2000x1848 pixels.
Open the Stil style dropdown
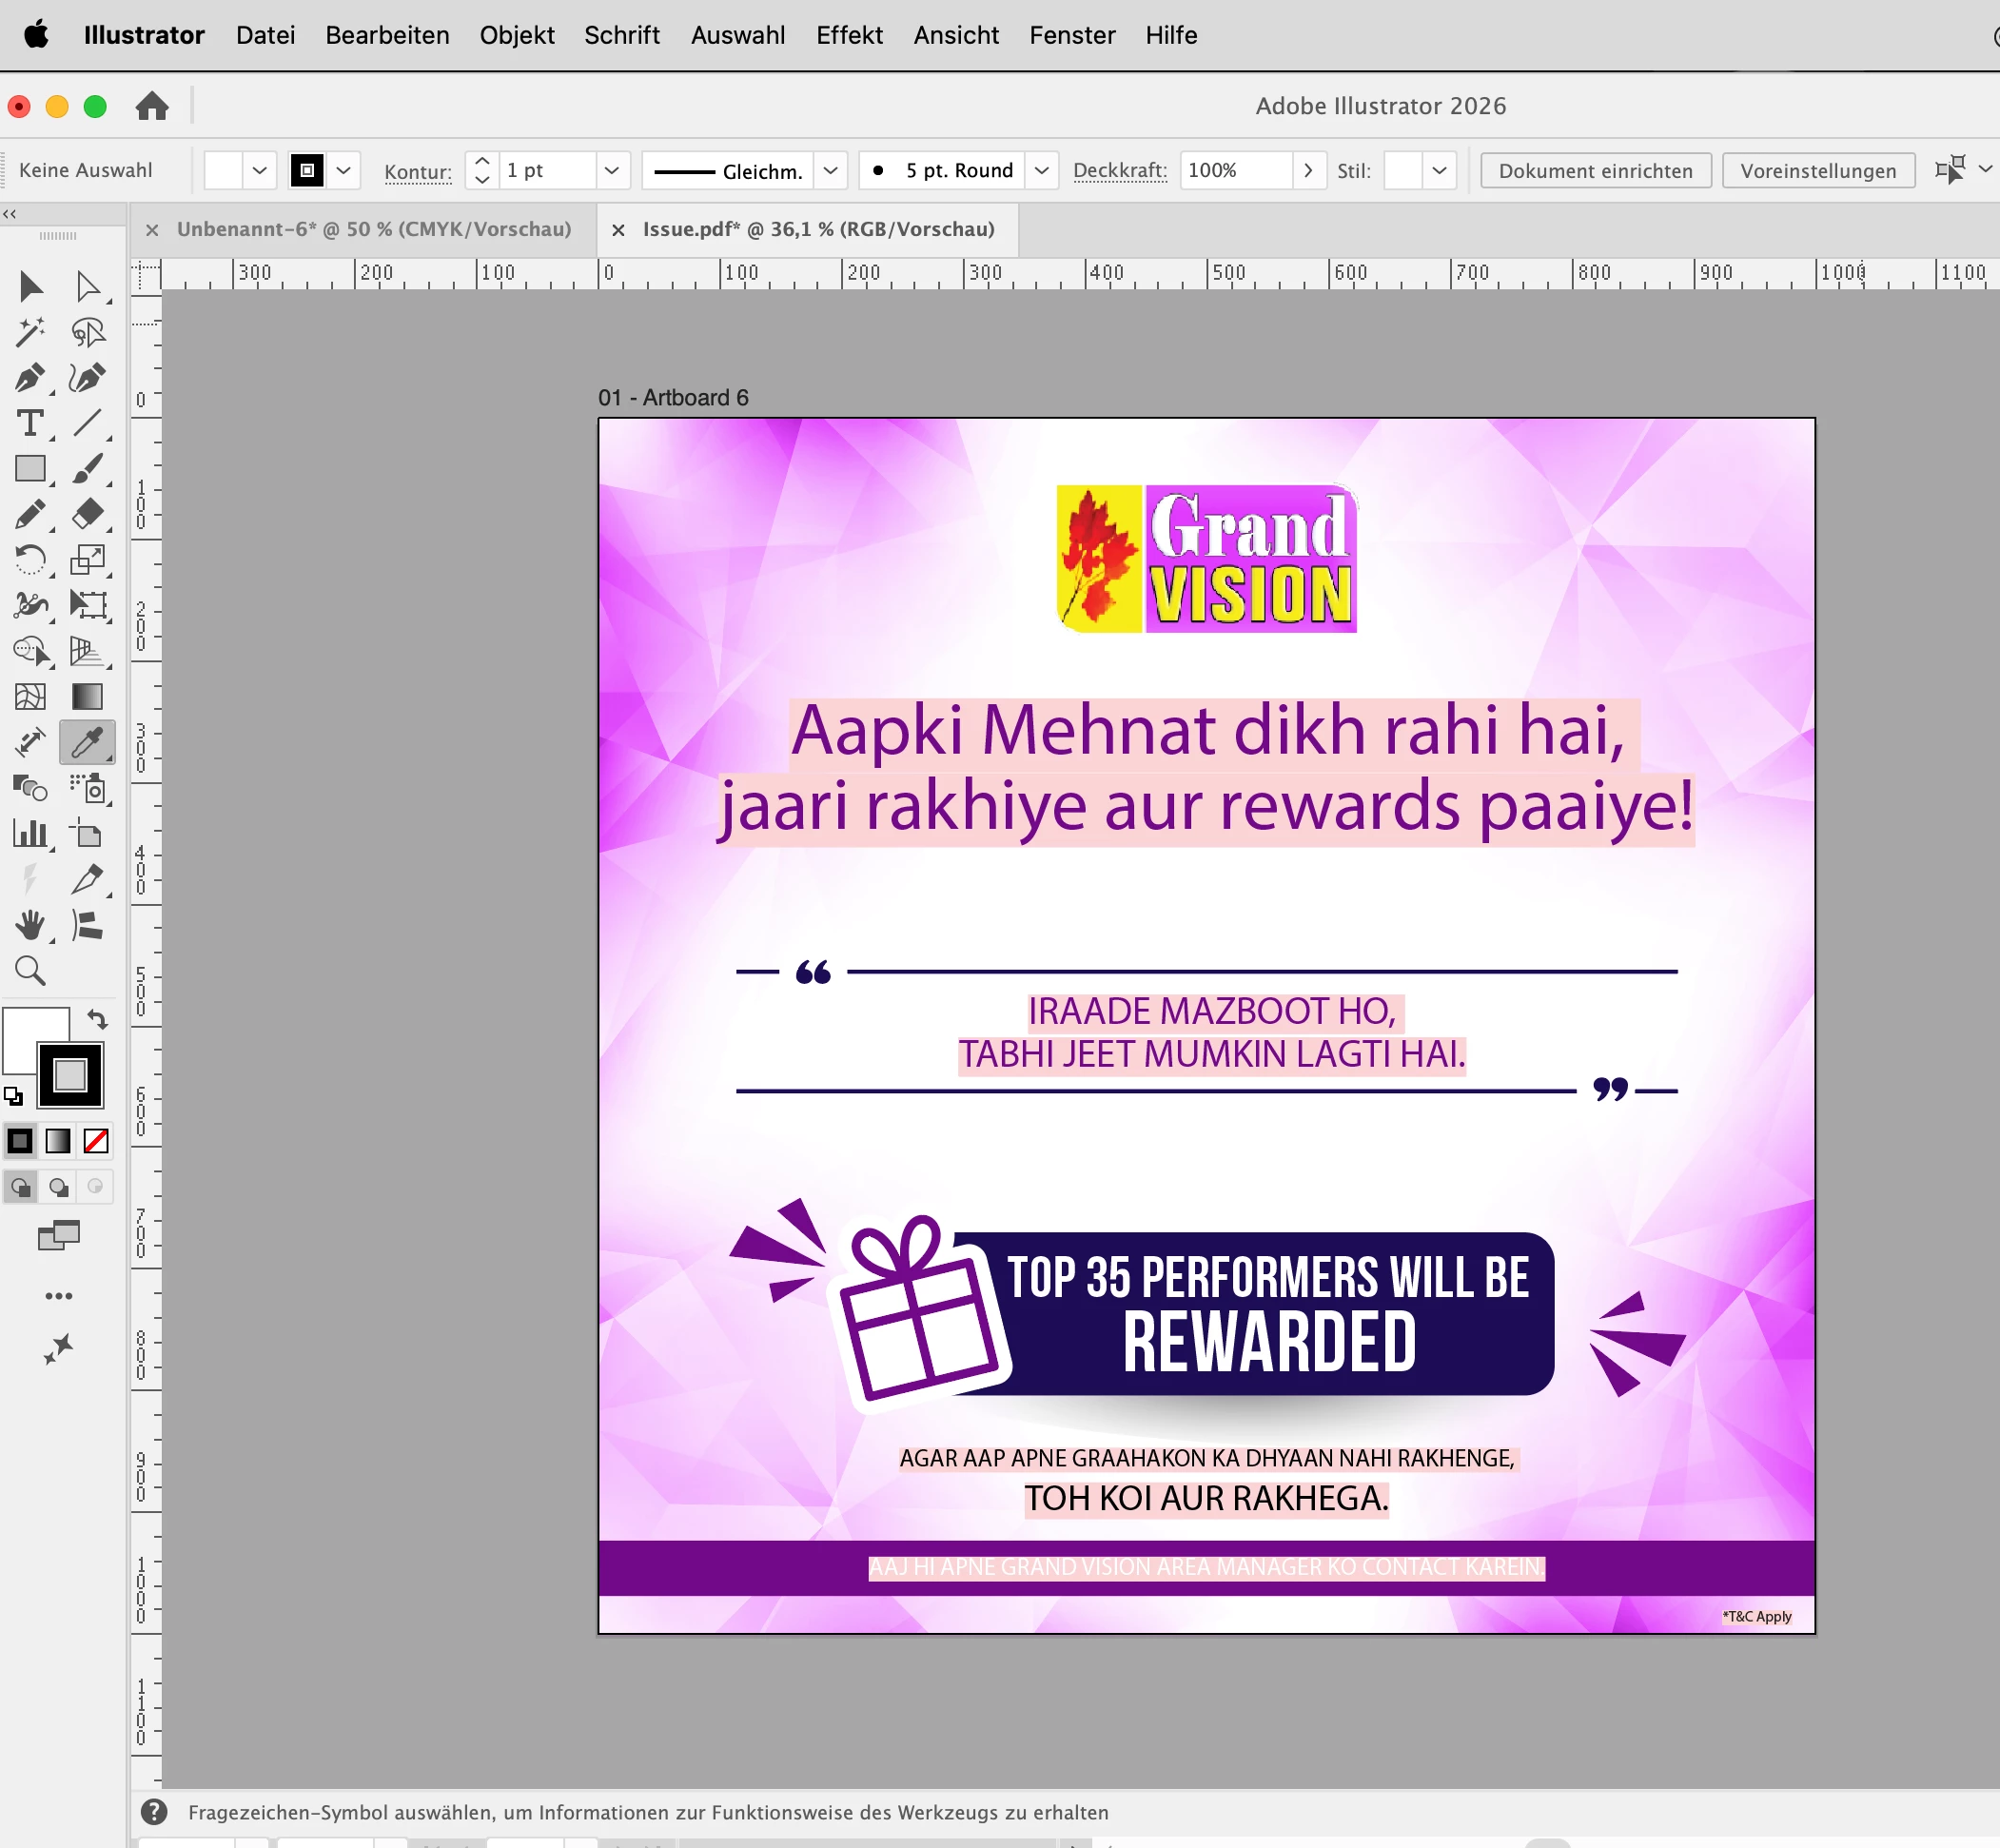coord(1439,170)
